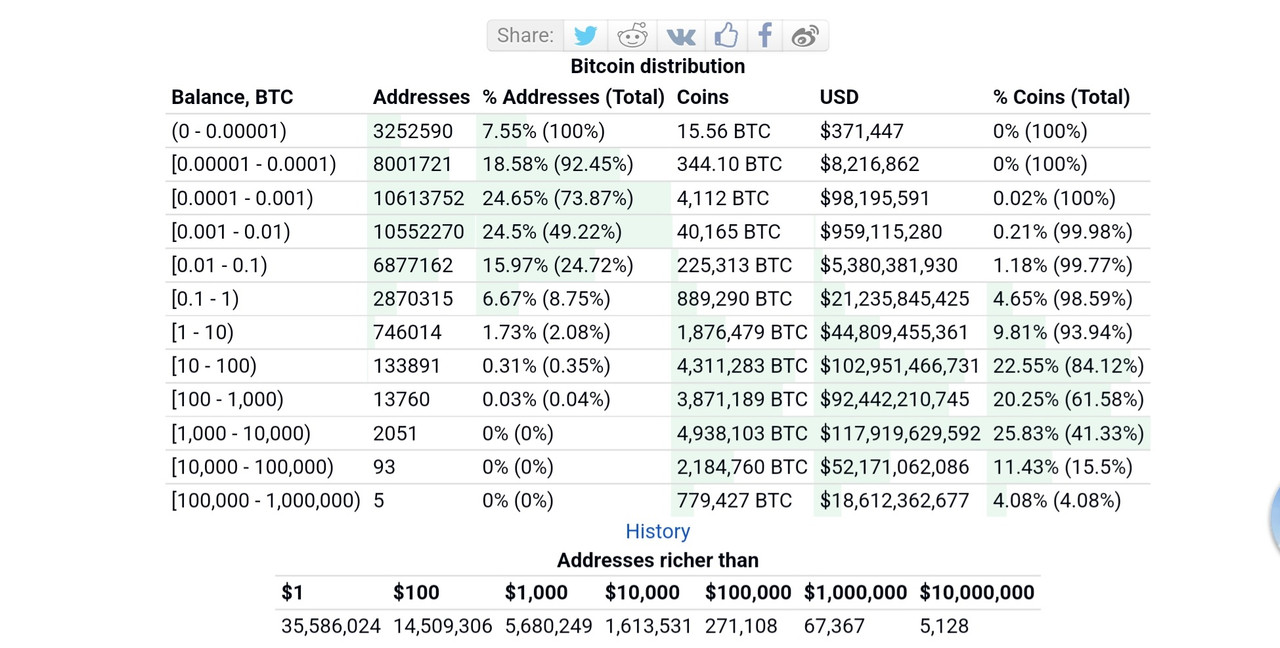Click the richer-than count "35,586,024"
Image resolution: width=1280 pixels, height=648 pixels.
click(x=331, y=626)
